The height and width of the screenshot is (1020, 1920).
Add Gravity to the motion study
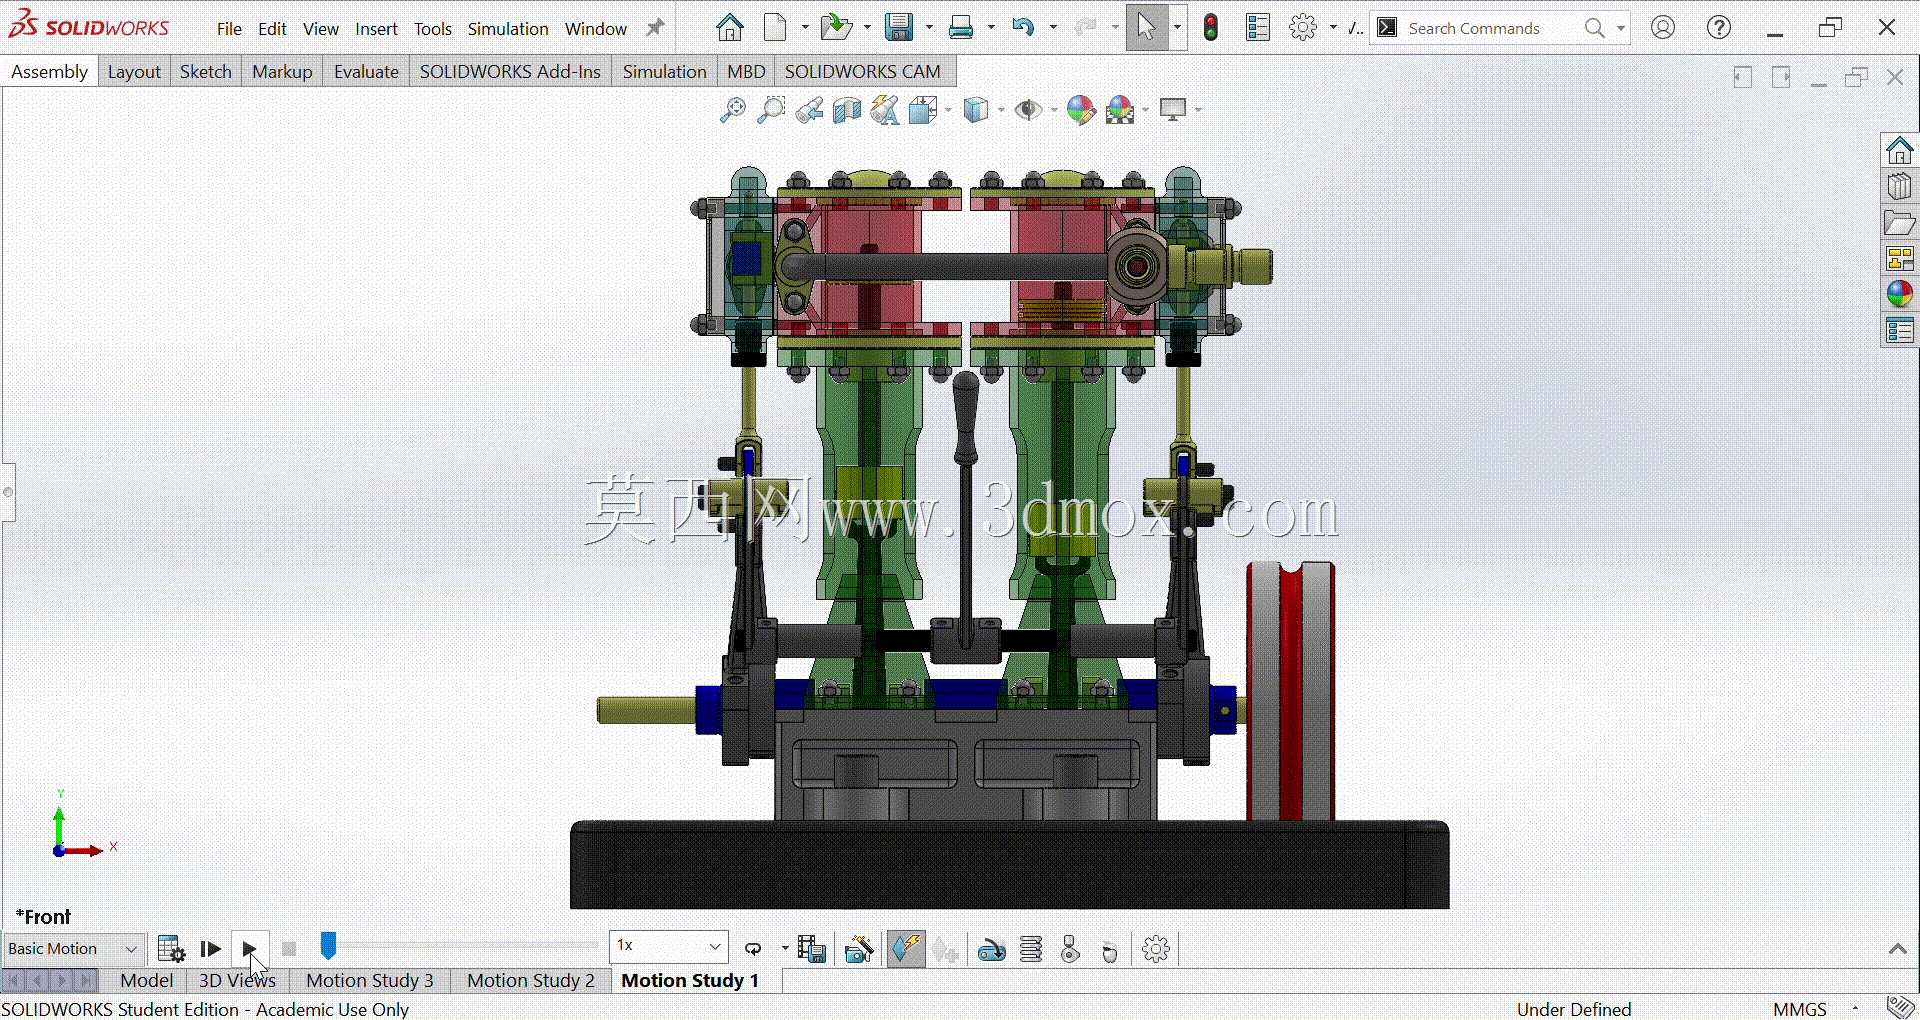point(1110,951)
